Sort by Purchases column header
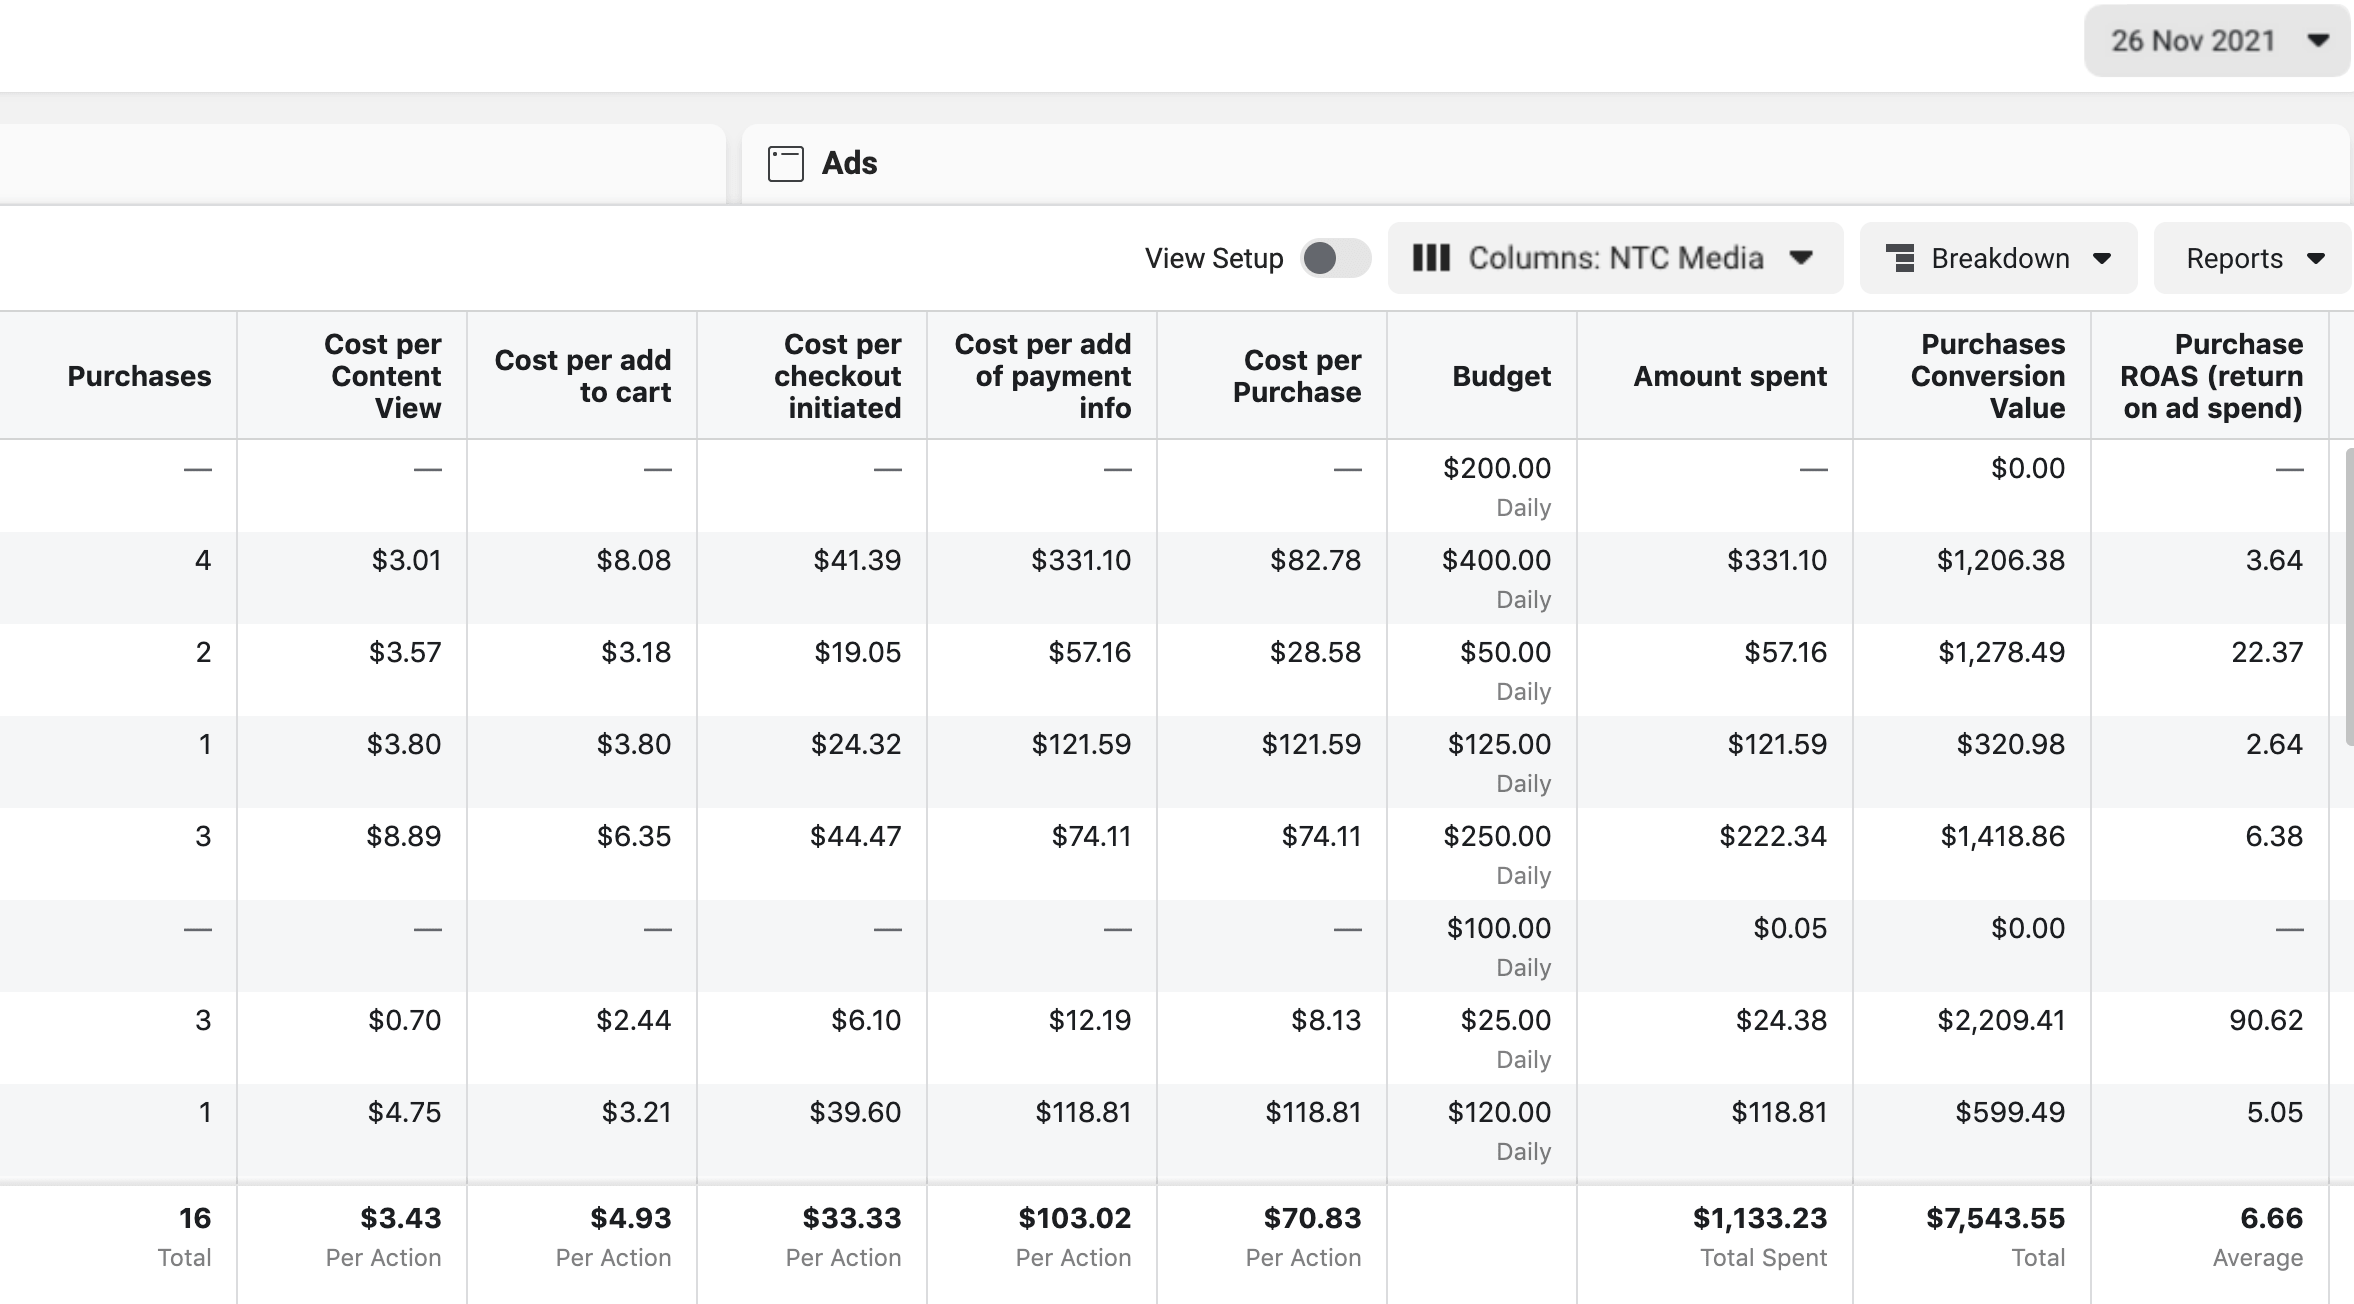Image resolution: width=2354 pixels, height=1304 pixels. click(x=139, y=376)
